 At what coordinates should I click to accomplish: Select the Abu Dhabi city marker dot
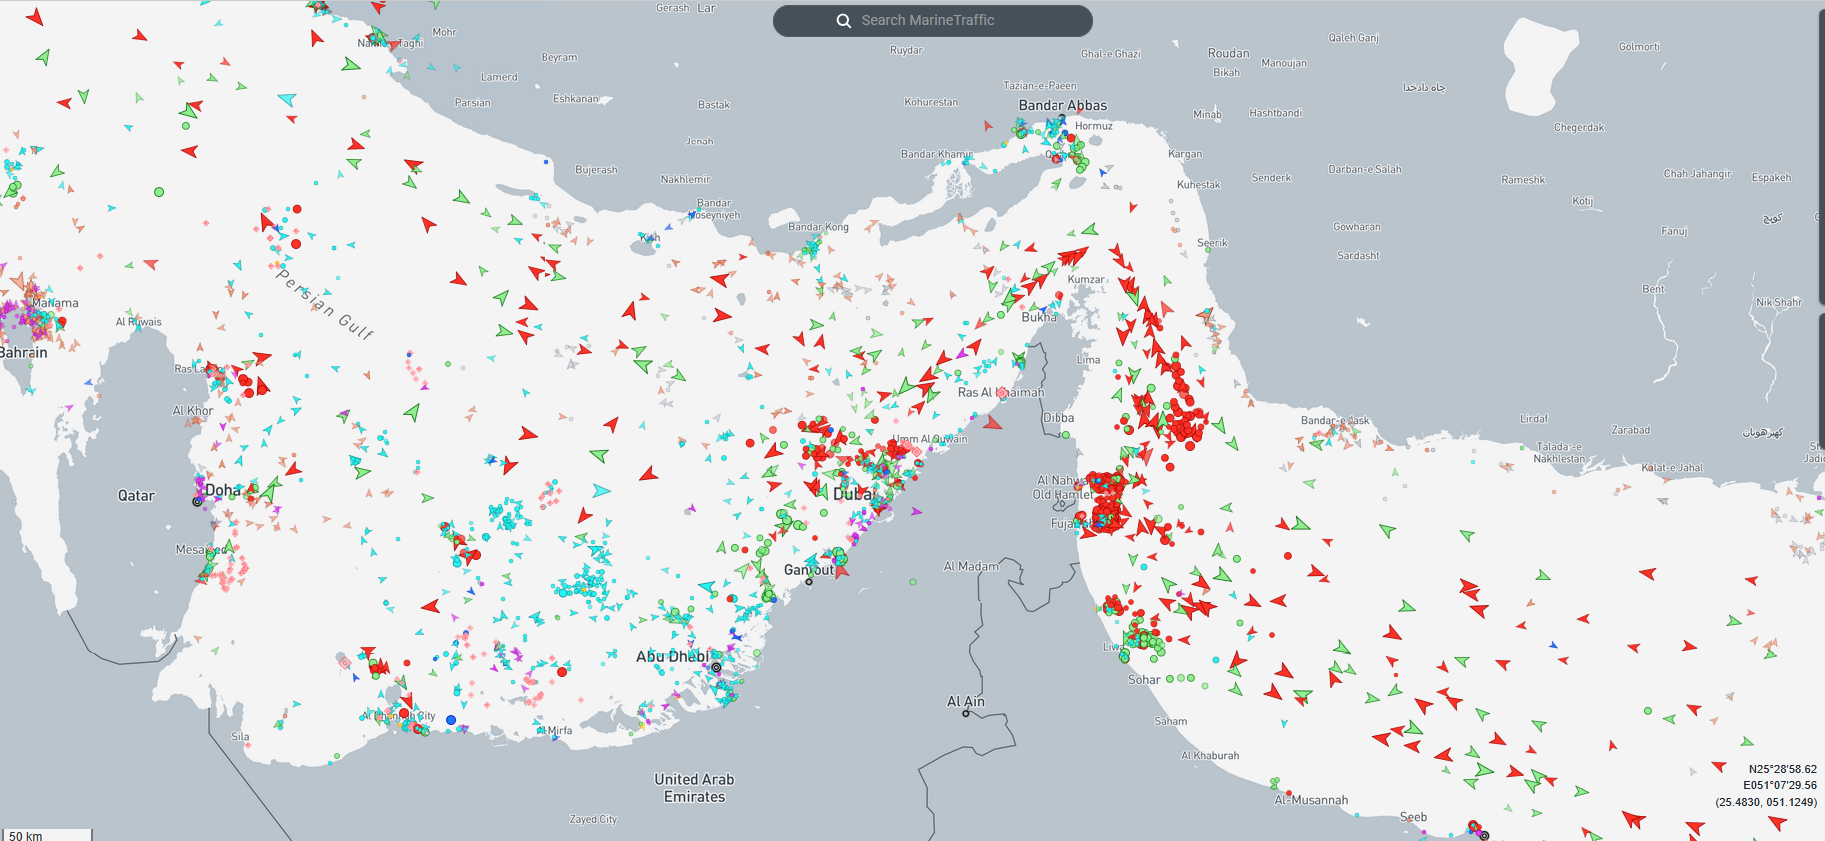pyautogui.click(x=716, y=667)
